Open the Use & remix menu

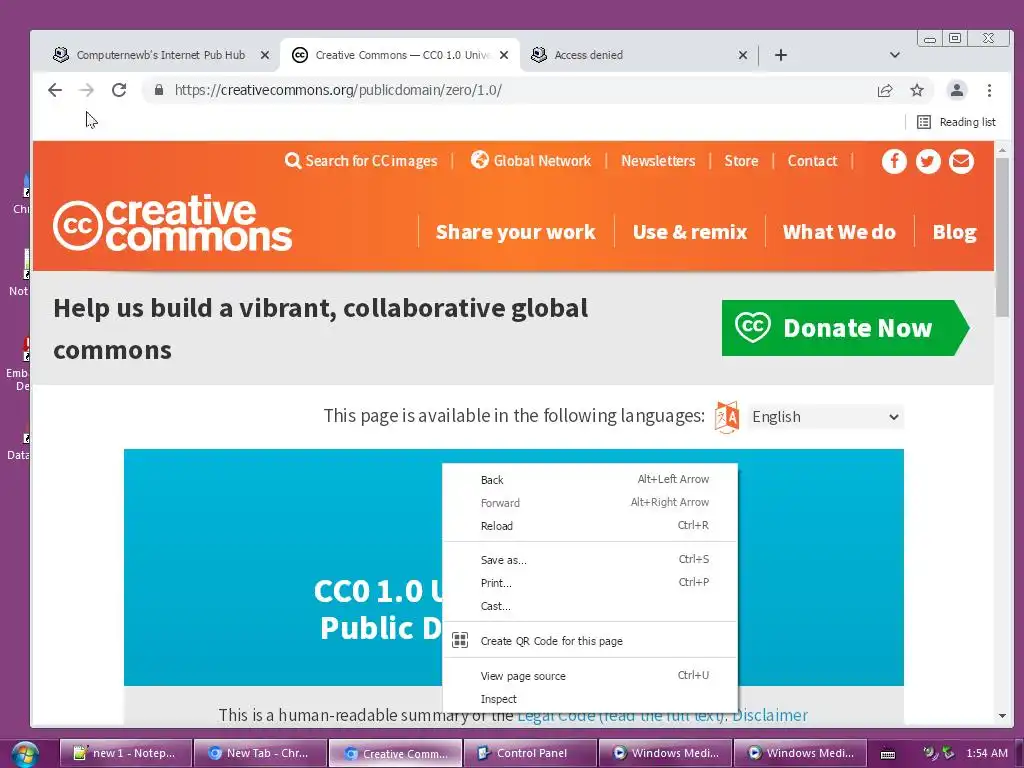click(690, 232)
